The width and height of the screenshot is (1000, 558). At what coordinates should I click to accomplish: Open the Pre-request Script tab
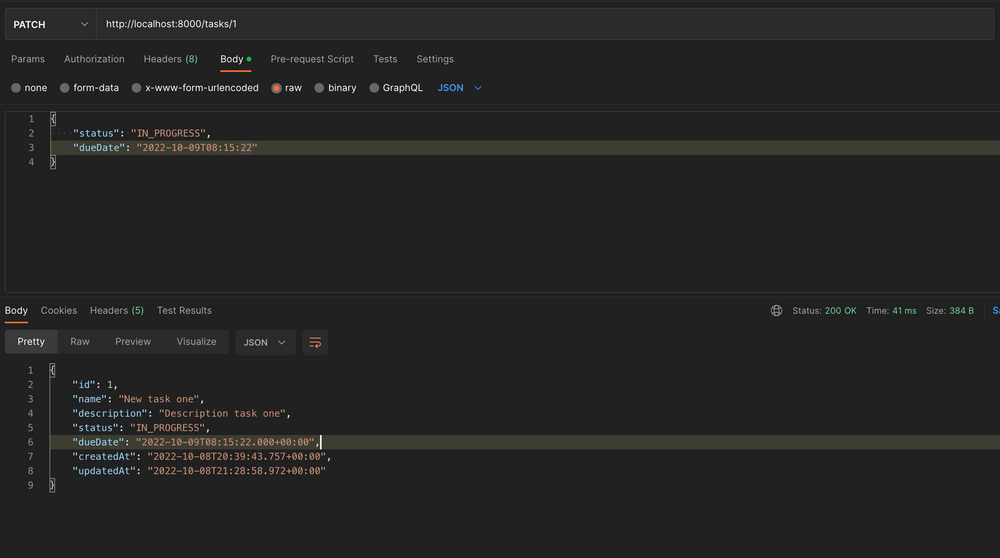tap(312, 59)
